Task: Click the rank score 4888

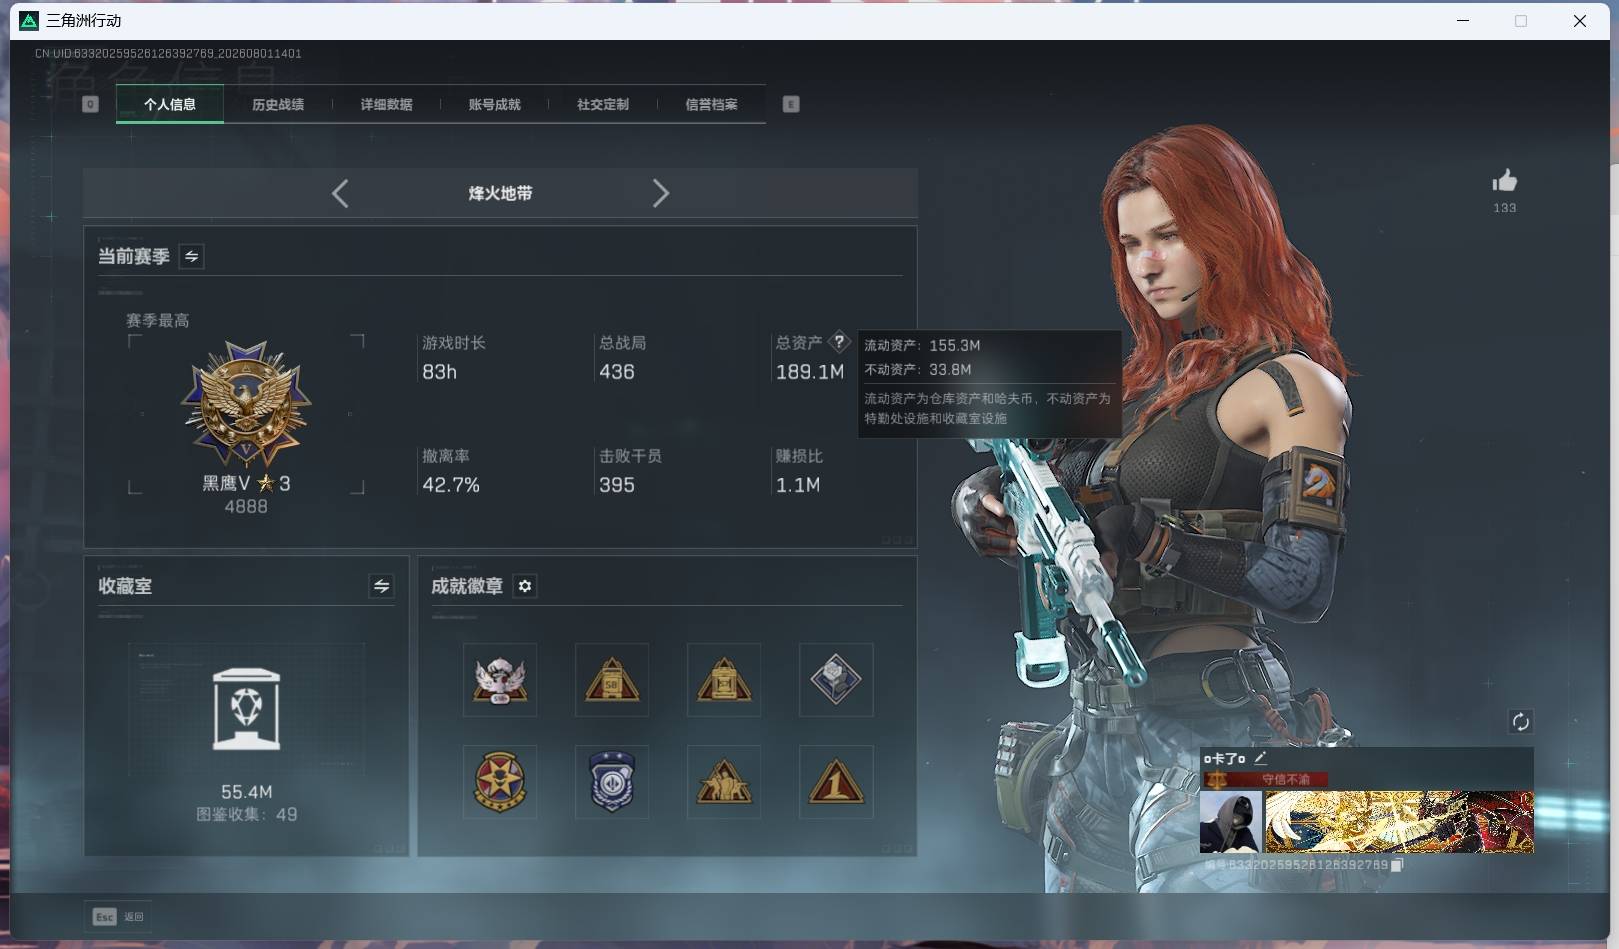Action: pos(246,507)
